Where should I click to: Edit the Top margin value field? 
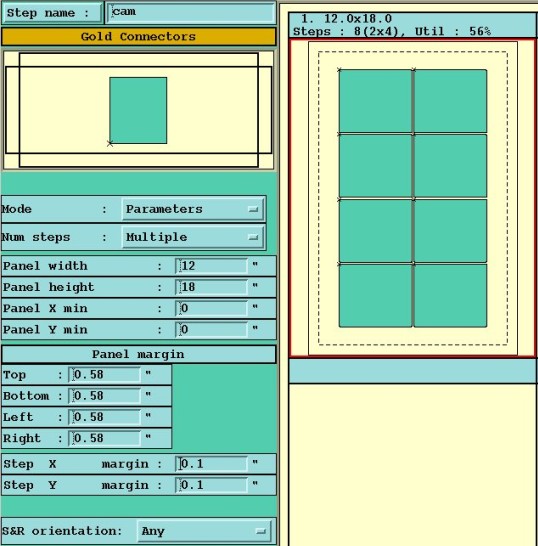click(105, 375)
